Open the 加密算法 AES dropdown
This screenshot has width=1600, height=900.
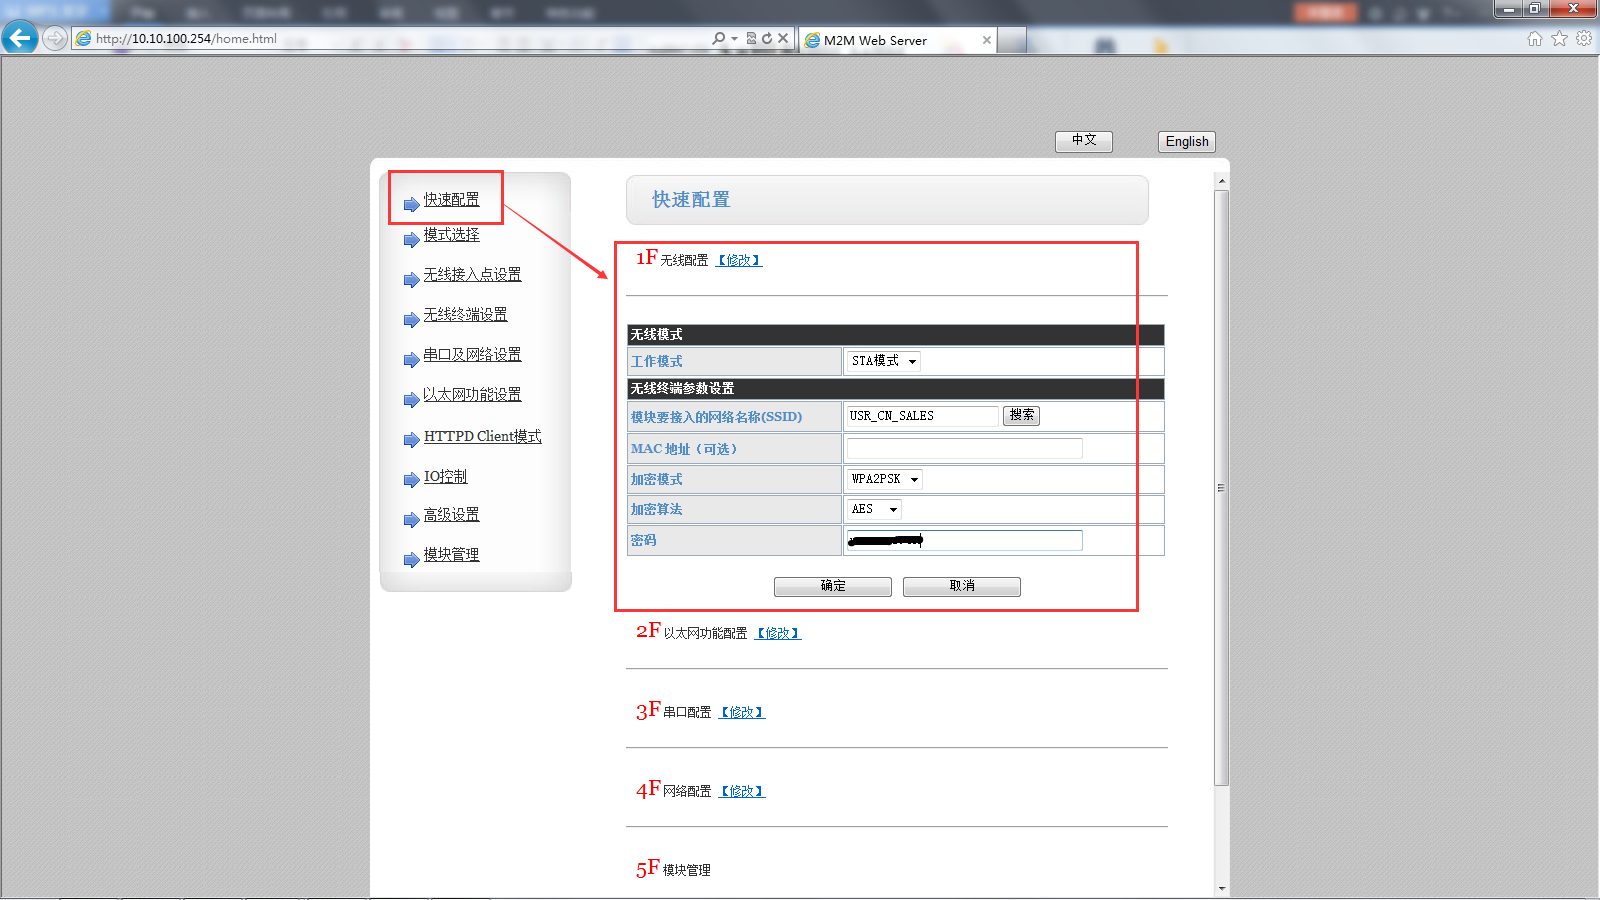pyautogui.click(x=874, y=509)
